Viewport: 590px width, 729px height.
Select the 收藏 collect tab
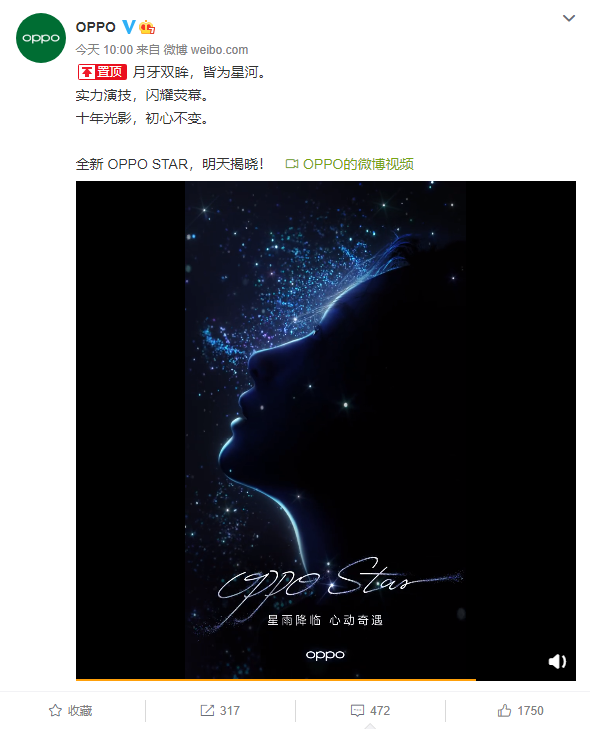point(71,710)
